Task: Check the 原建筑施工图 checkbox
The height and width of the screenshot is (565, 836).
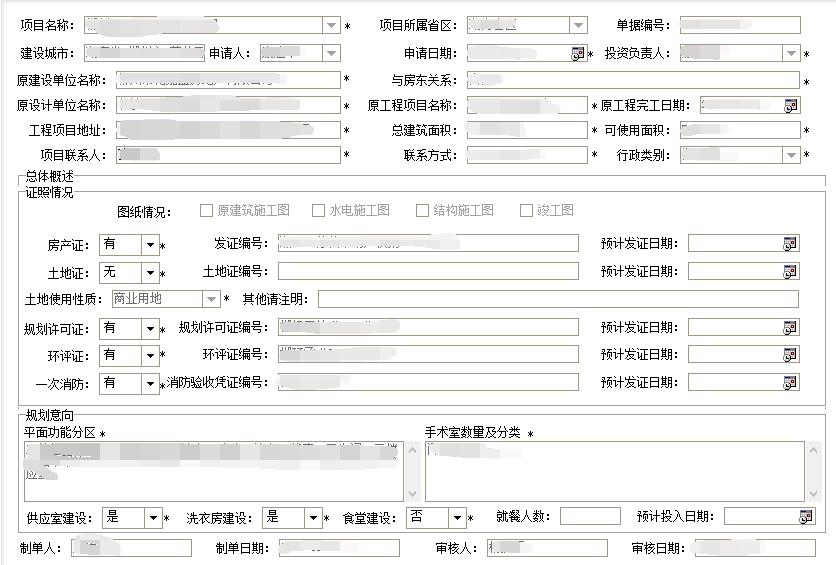Action: pyautogui.click(x=207, y=211)
